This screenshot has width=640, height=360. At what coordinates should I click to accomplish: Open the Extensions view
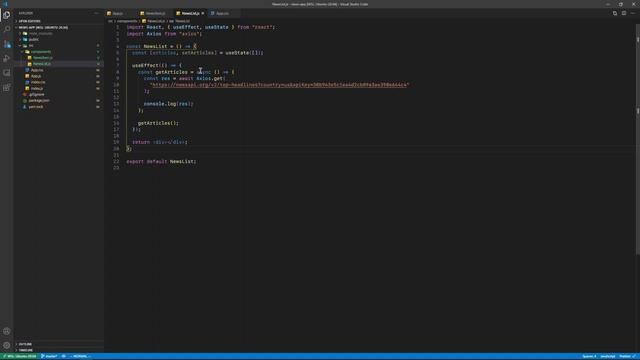point(7,87)
